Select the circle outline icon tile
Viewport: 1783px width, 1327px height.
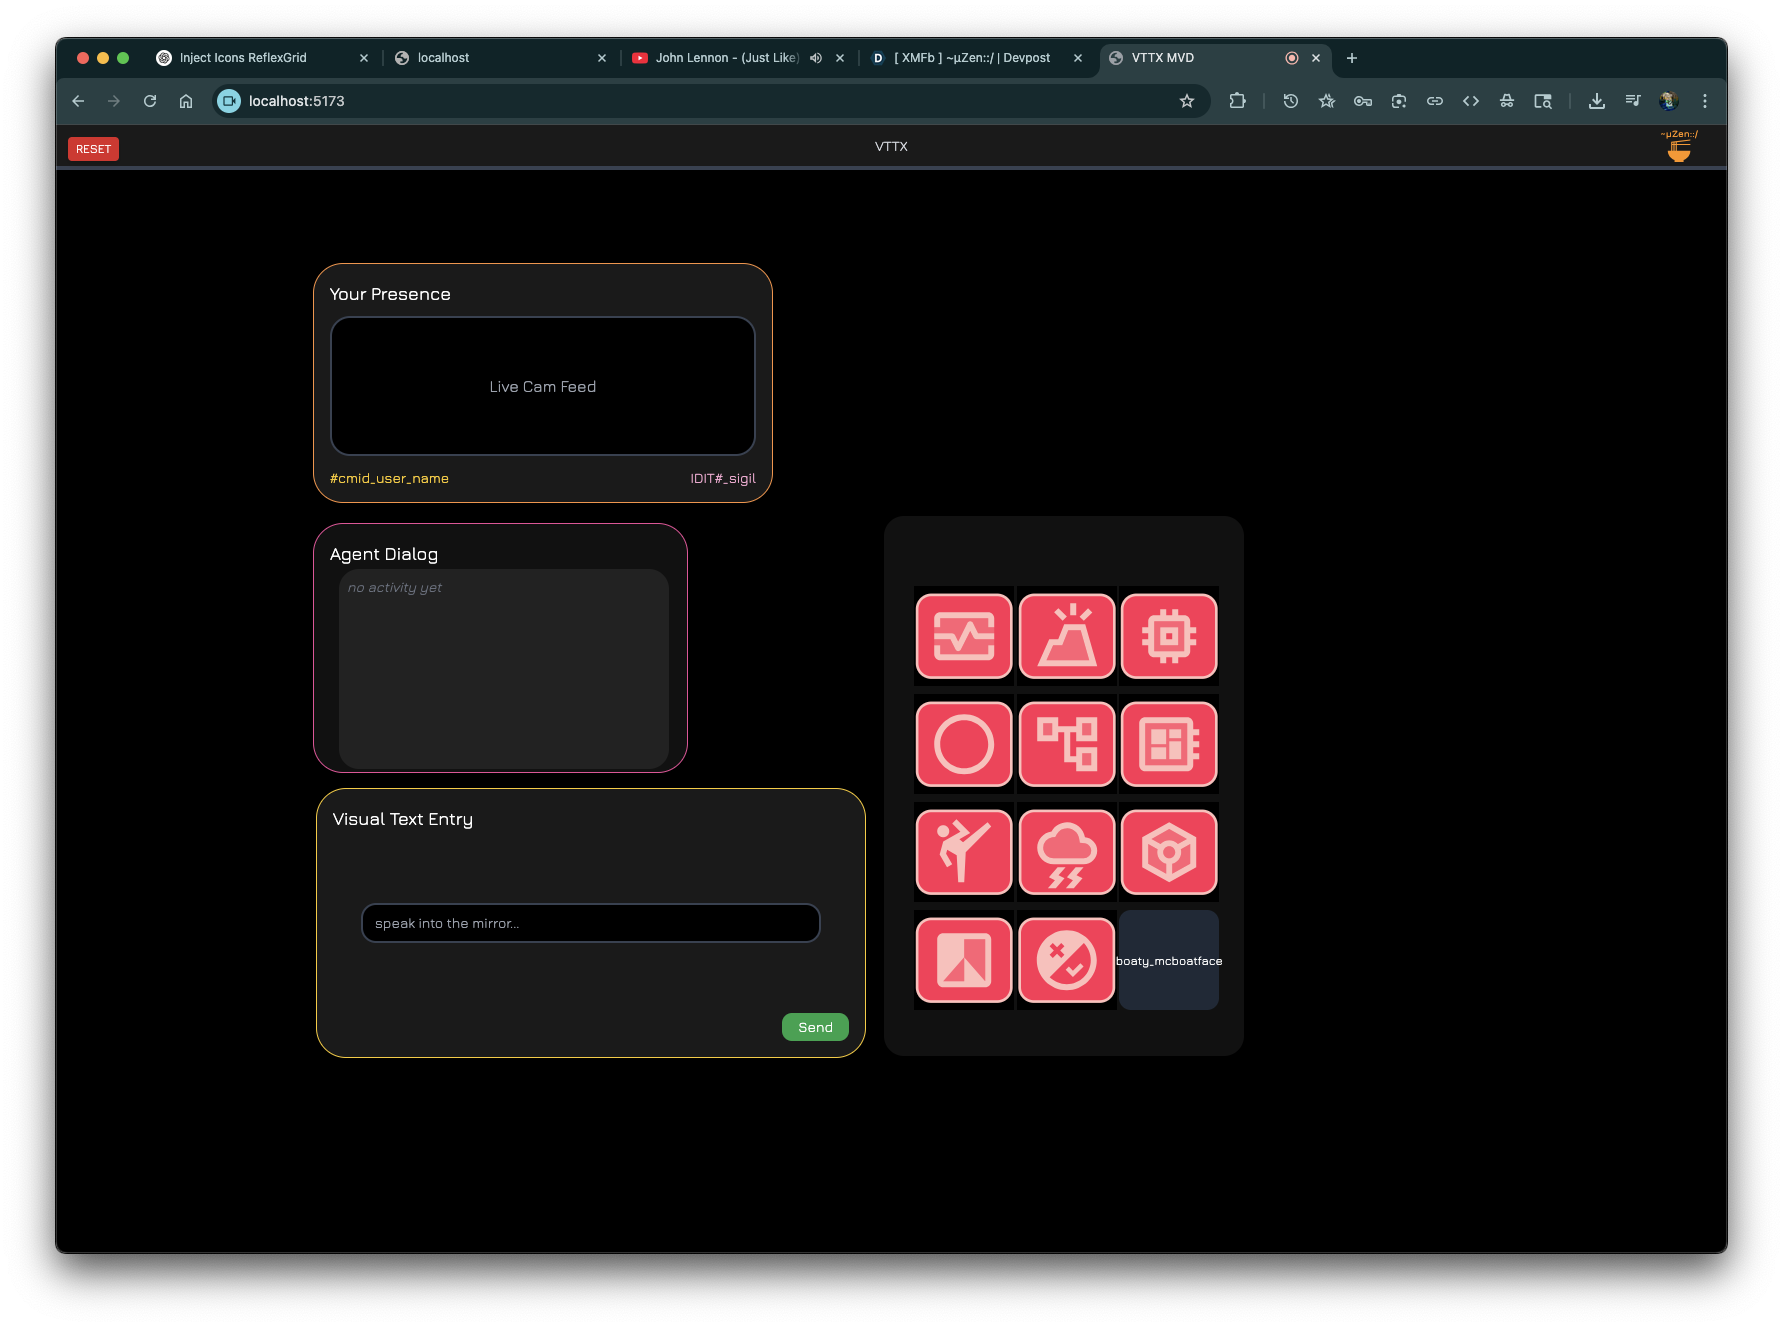coord(964,744)
